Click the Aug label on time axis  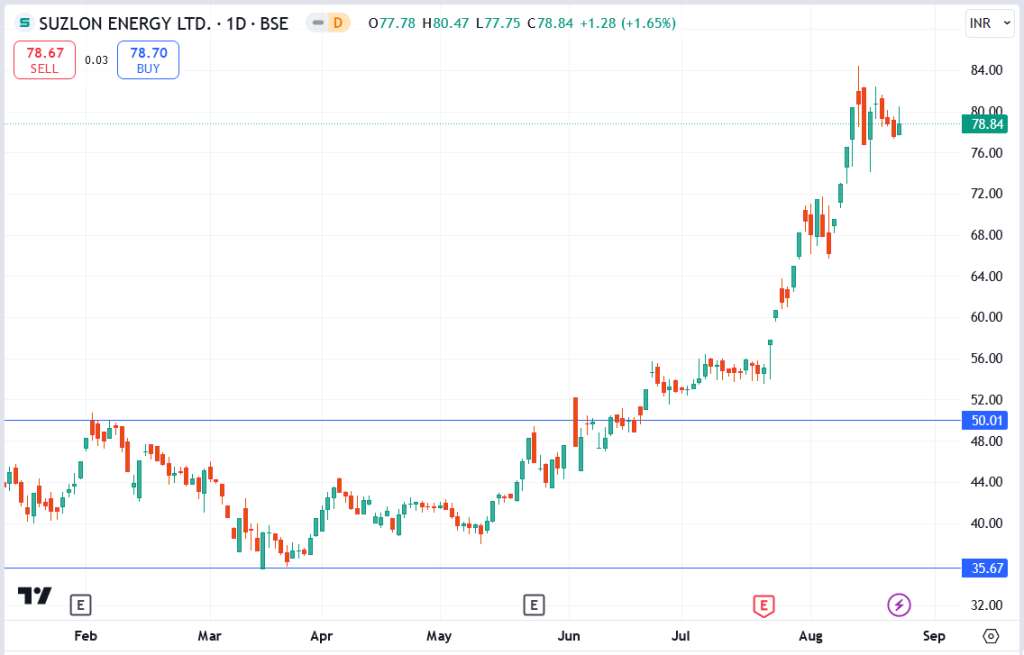click(x=810, y=635)
